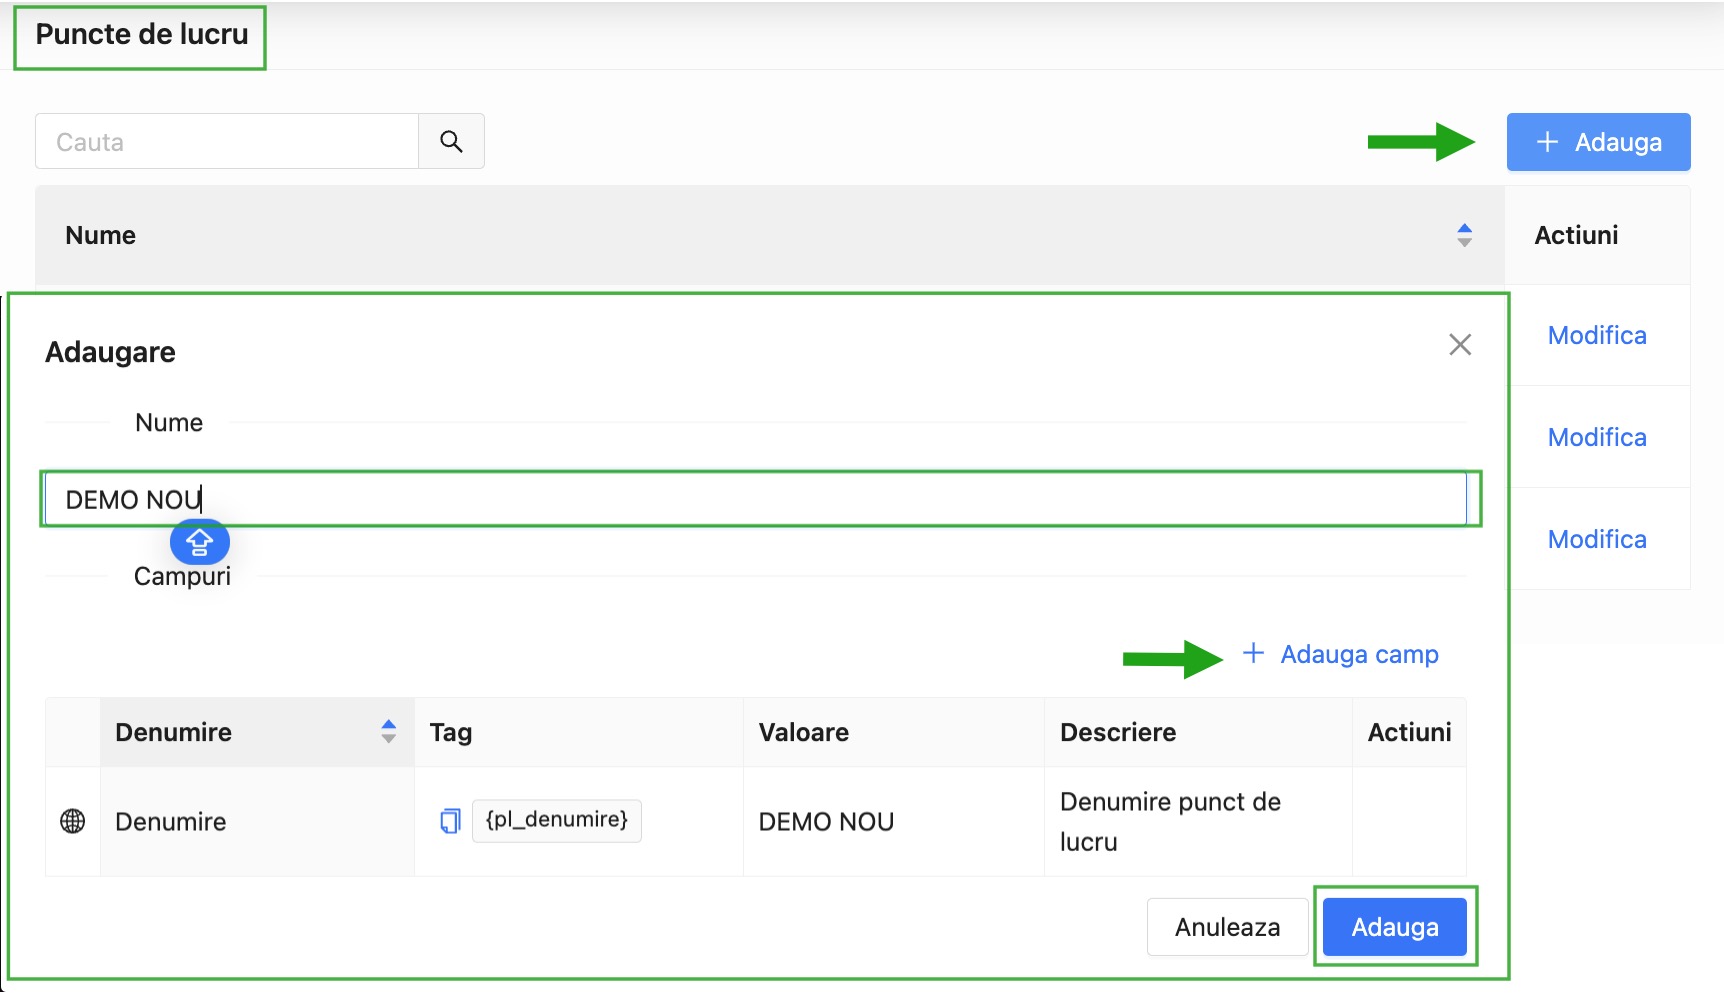Click the third Modifica link

1597,539
